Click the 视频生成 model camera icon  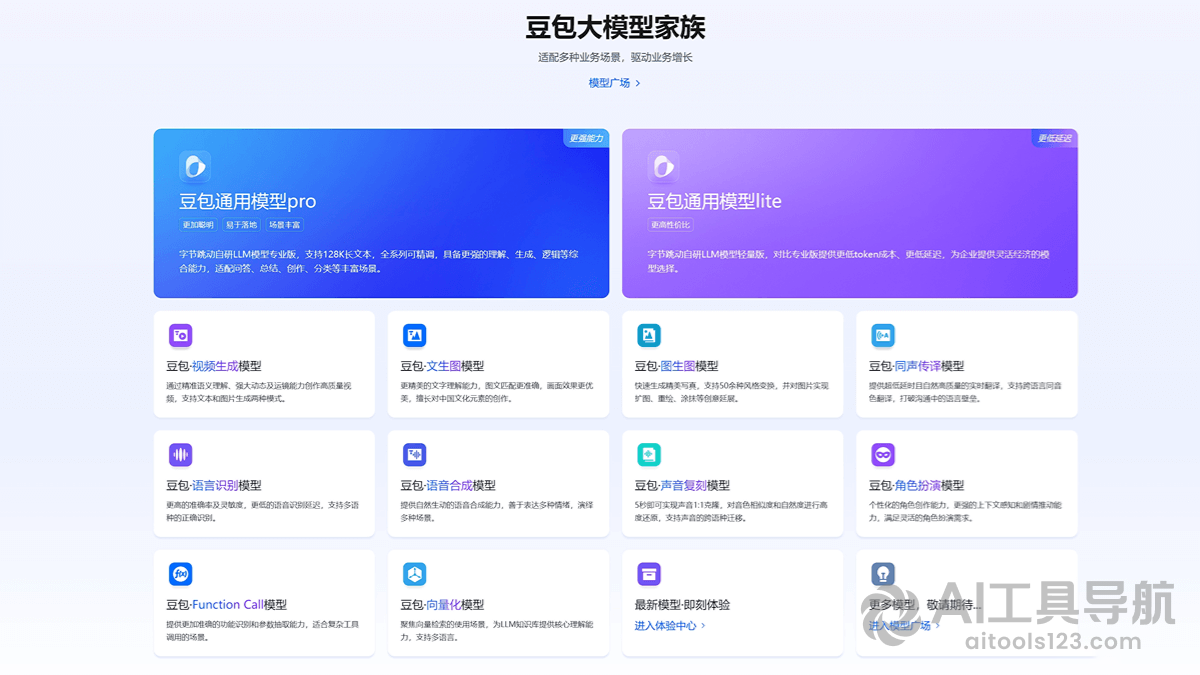coord(180,335)
